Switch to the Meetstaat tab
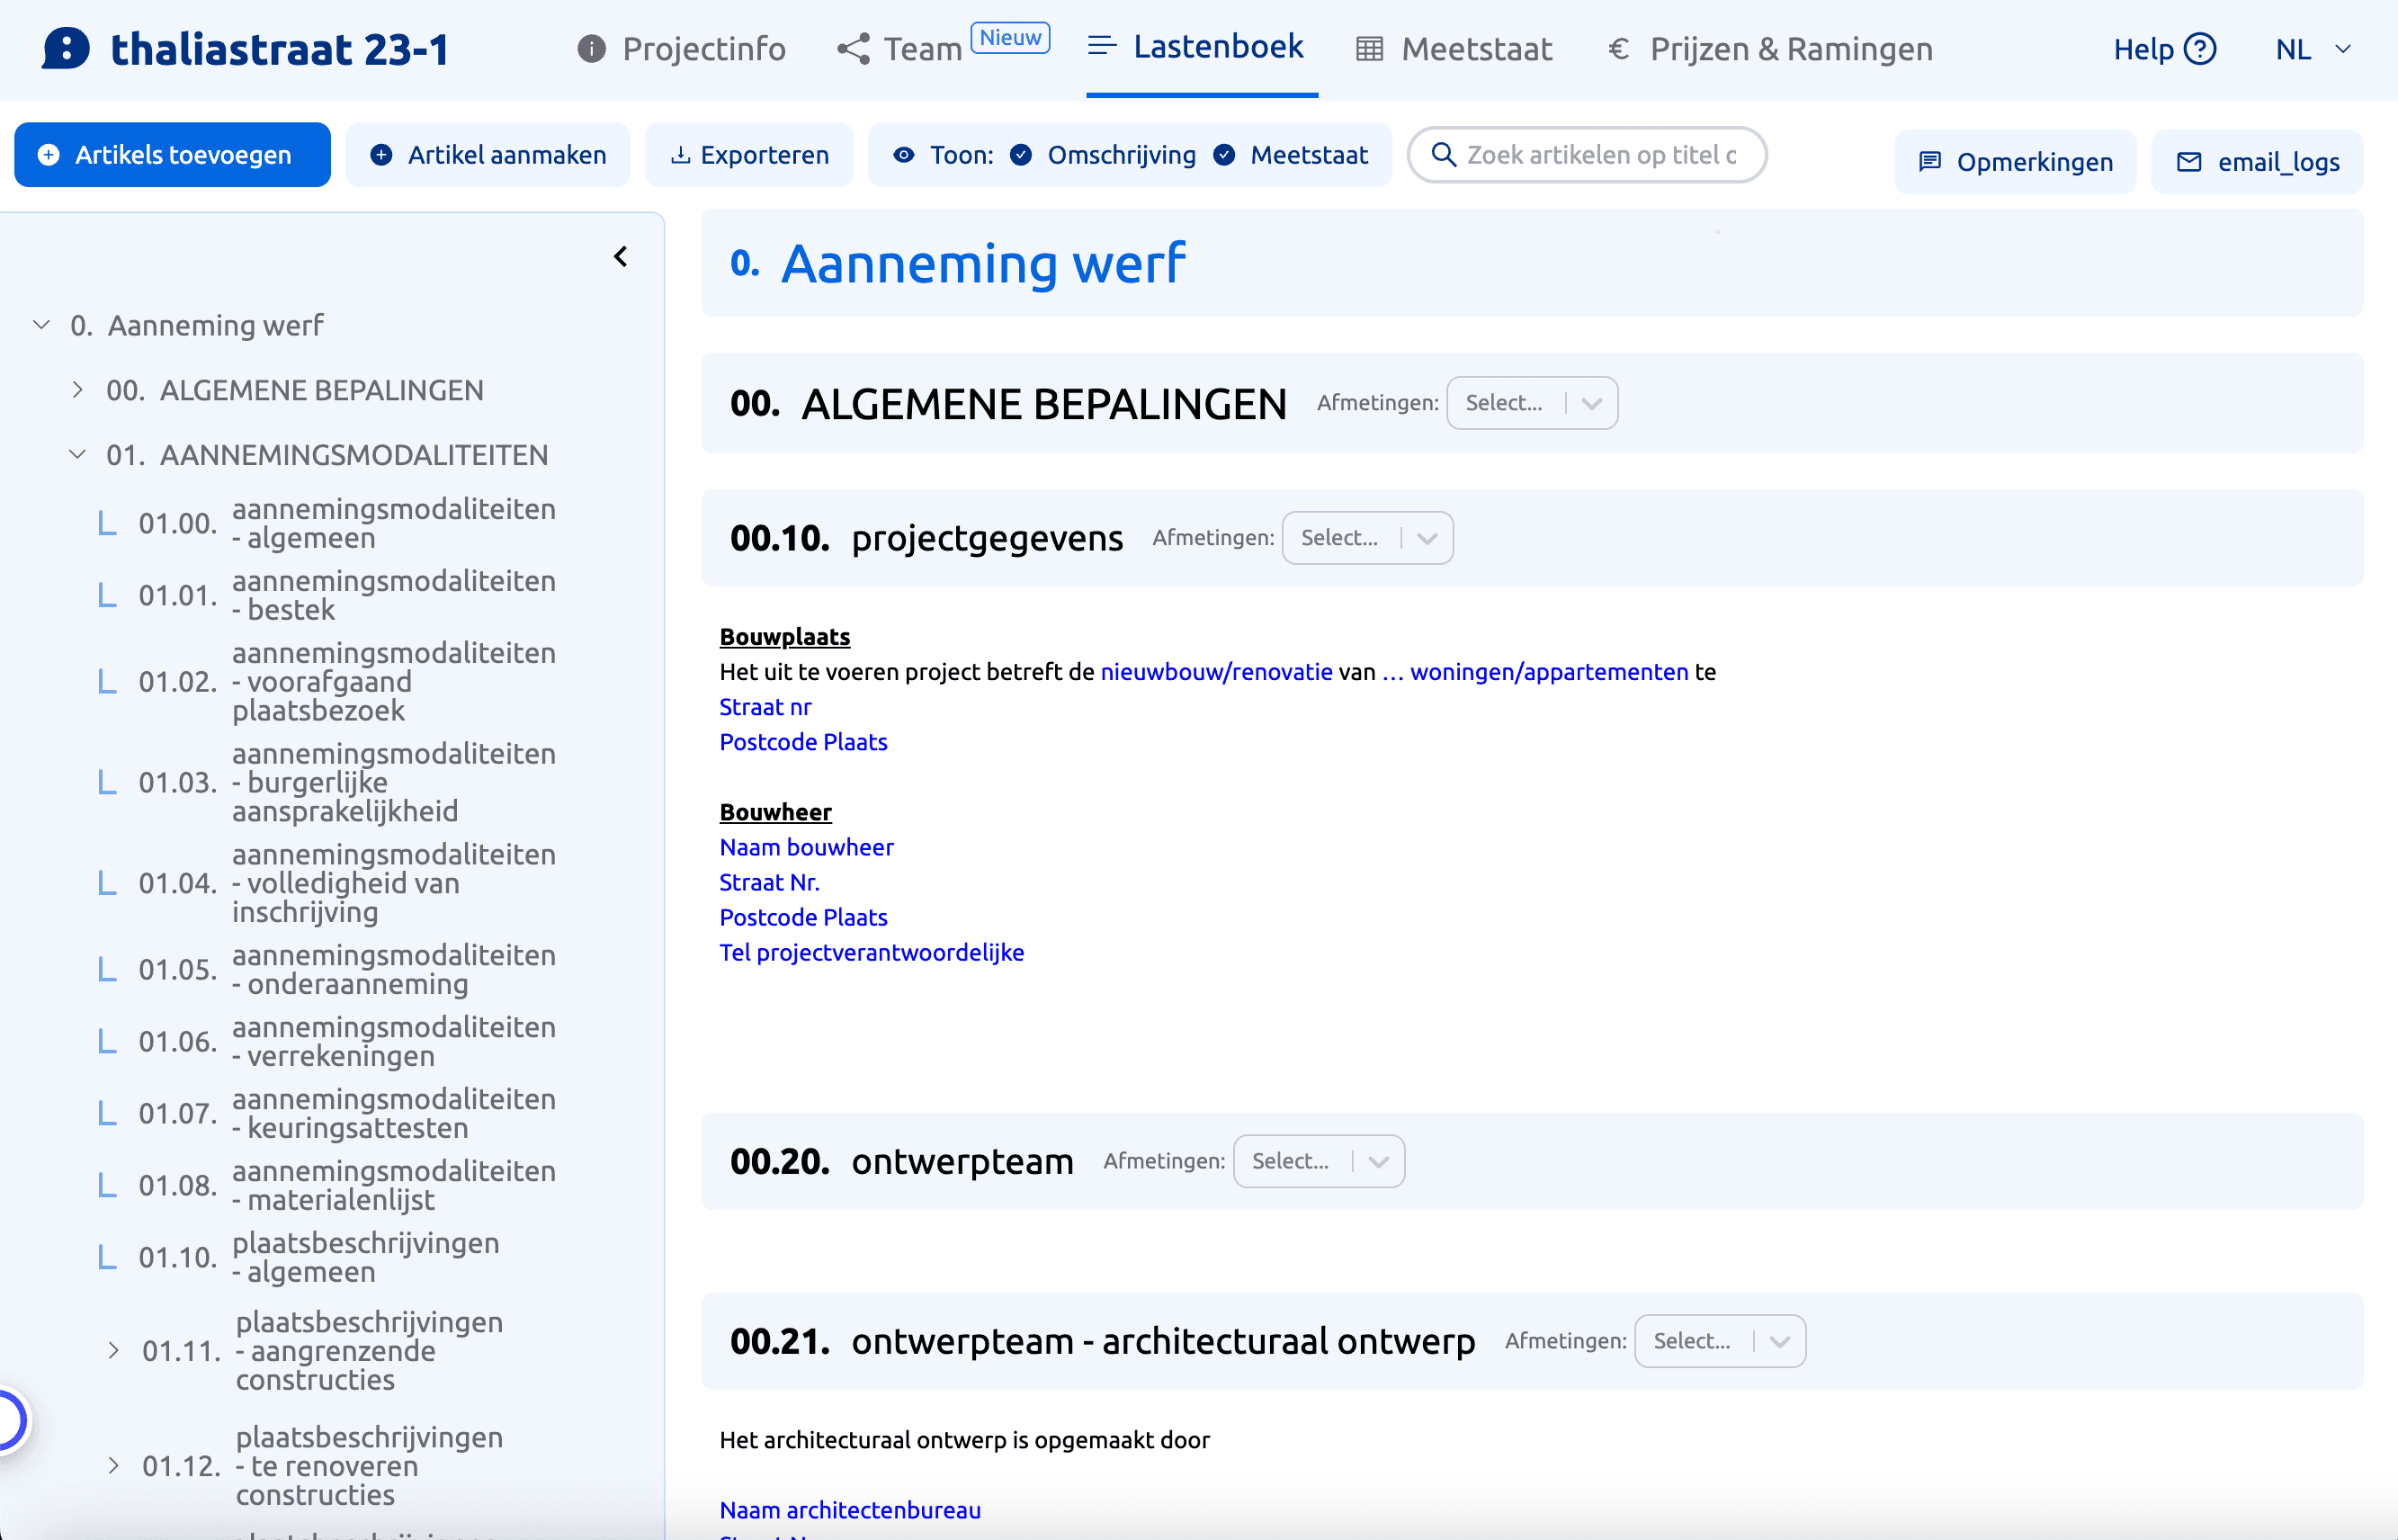 pyautogui.click(x=1455, y=49)
